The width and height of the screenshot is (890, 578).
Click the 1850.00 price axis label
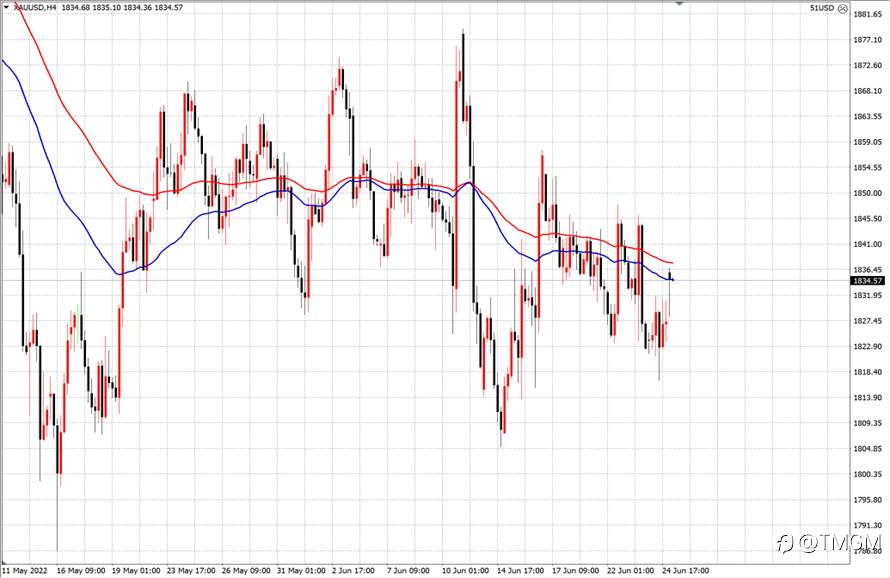(x=868, y=193)
